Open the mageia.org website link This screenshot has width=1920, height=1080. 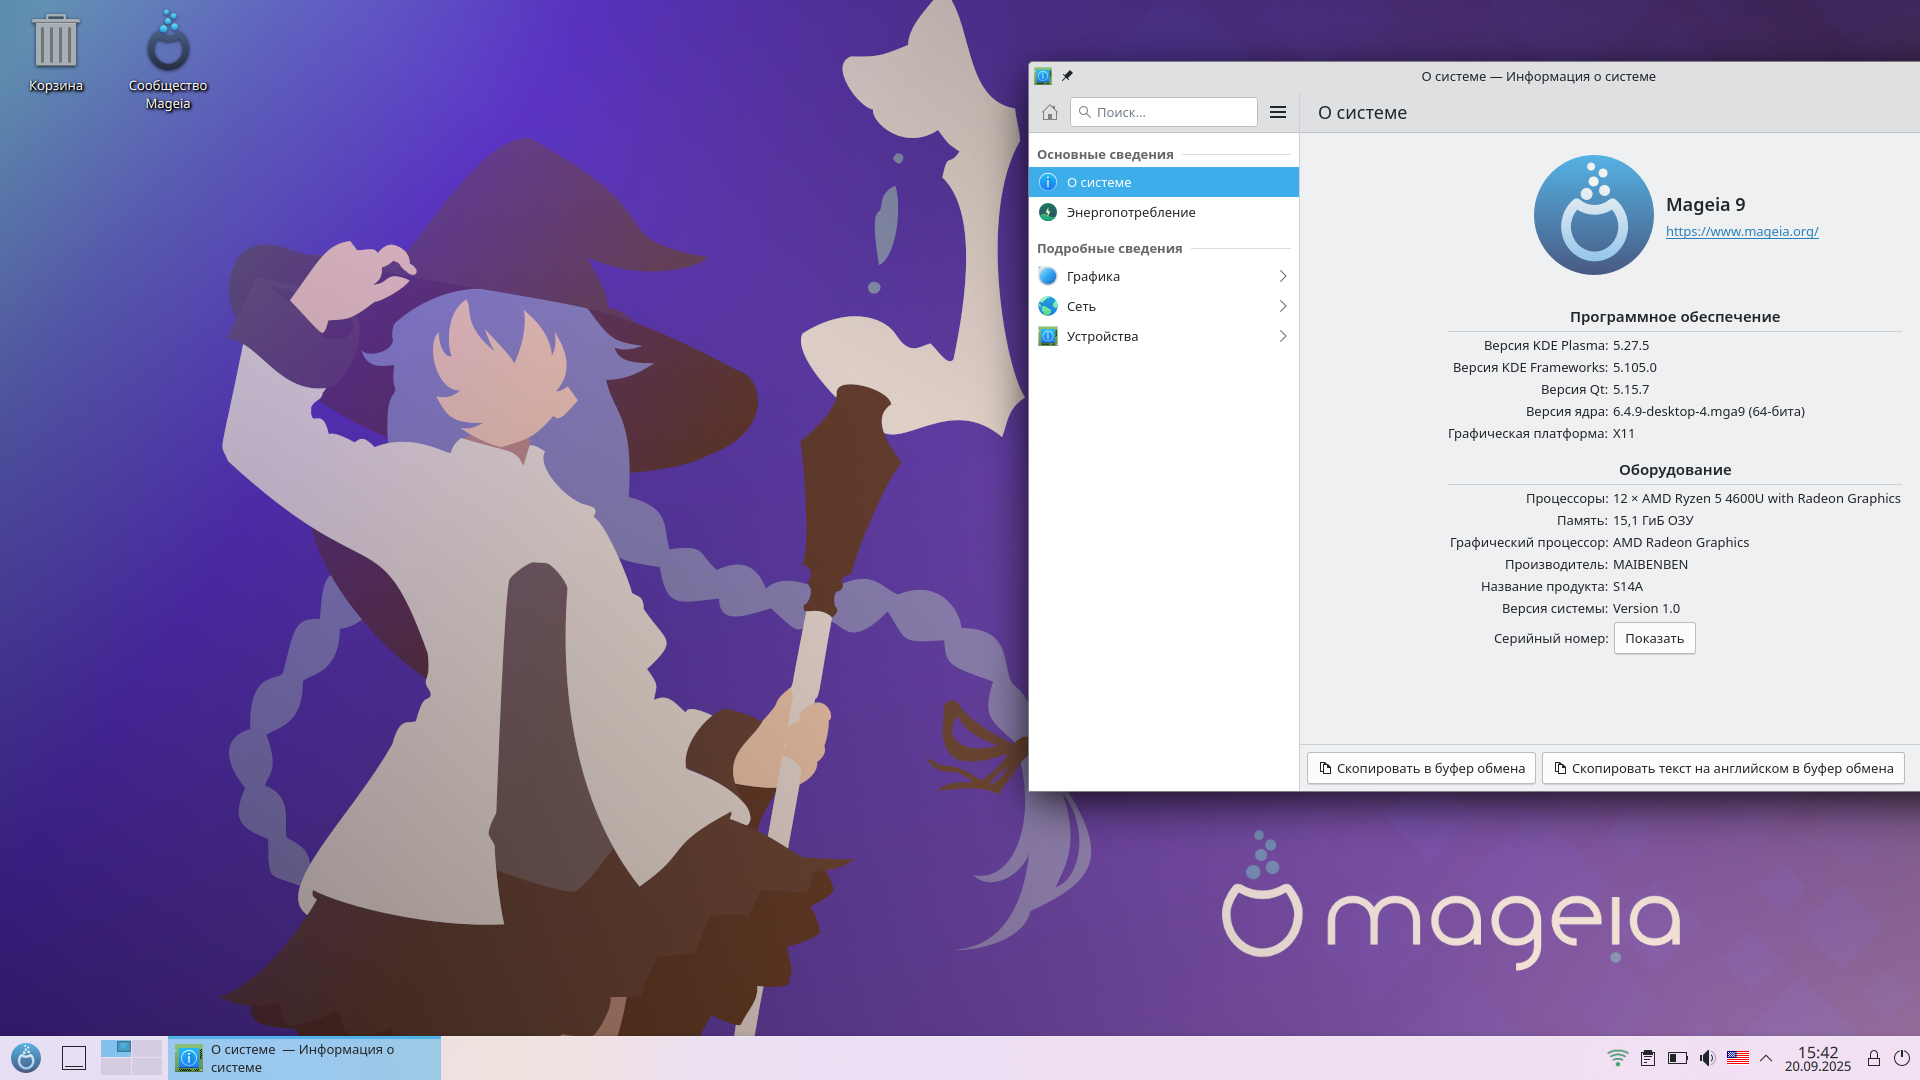point(1741,231)
